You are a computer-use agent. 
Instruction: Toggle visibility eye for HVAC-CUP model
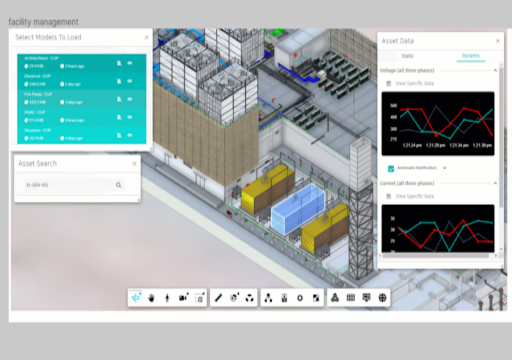130,117
